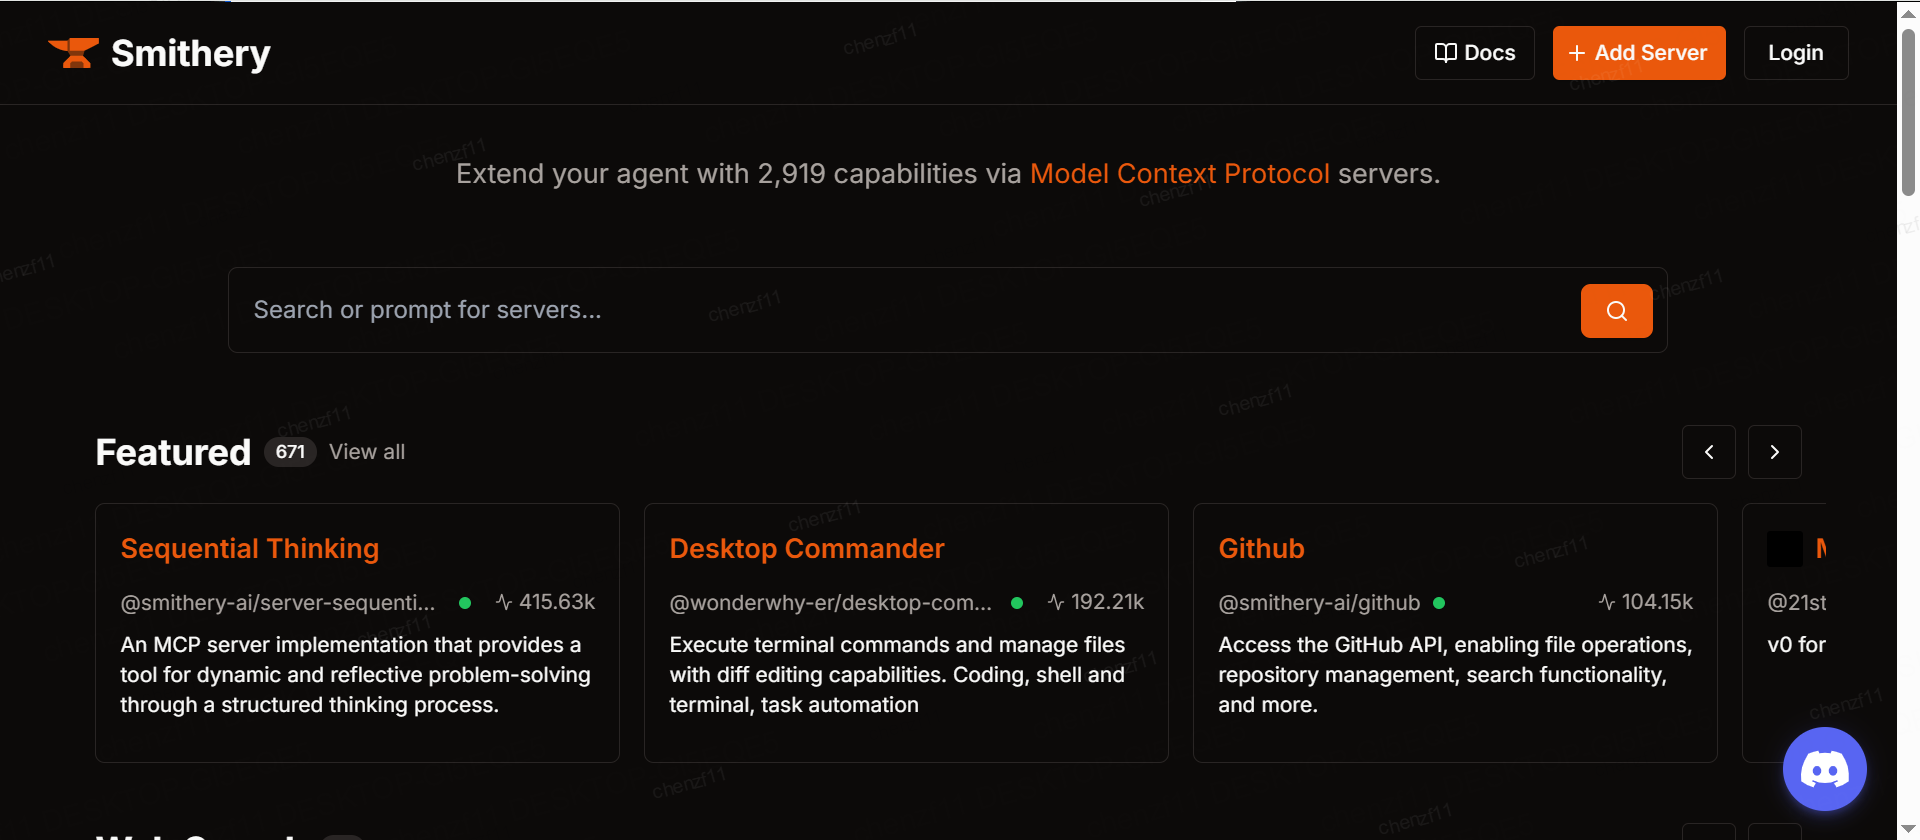The width and height of the screenshot is (1920, 840).
Task: Click the previous arrow in Featured carousel
Action: pos(1708,452)
